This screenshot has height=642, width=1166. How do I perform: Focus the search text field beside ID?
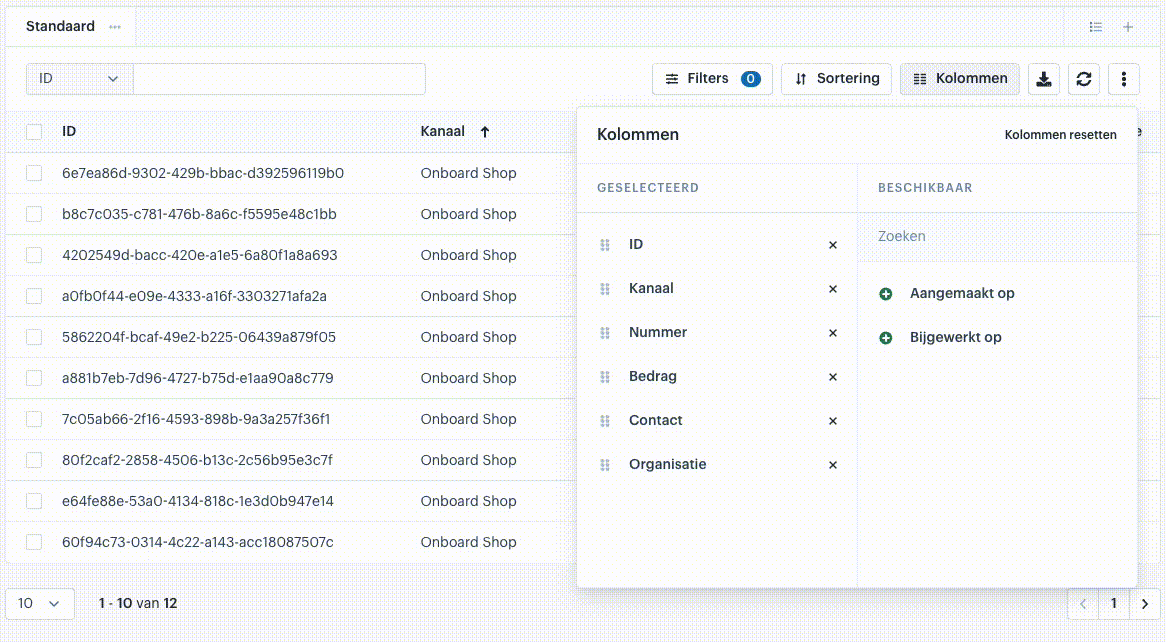(x=280, y=79)
